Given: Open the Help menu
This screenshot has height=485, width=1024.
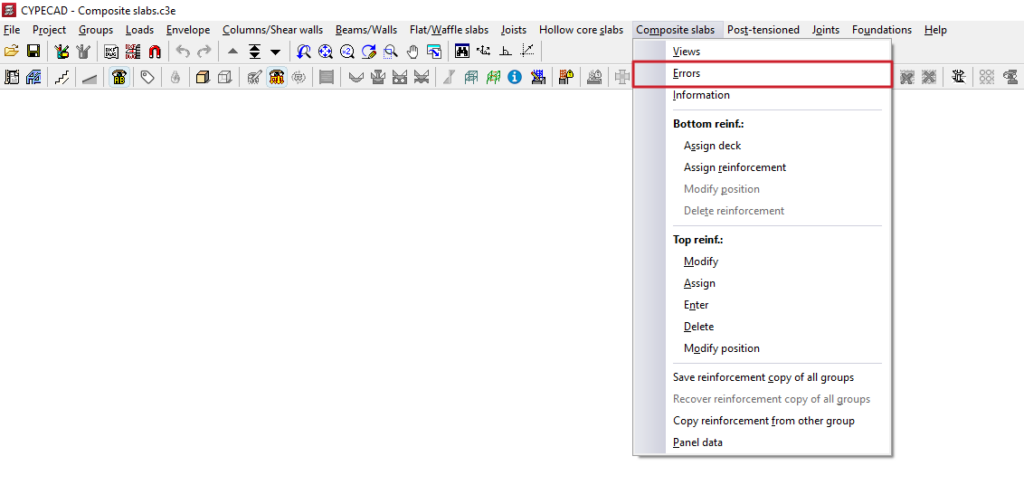Looking at the screenshot, I should coord(936,30).
